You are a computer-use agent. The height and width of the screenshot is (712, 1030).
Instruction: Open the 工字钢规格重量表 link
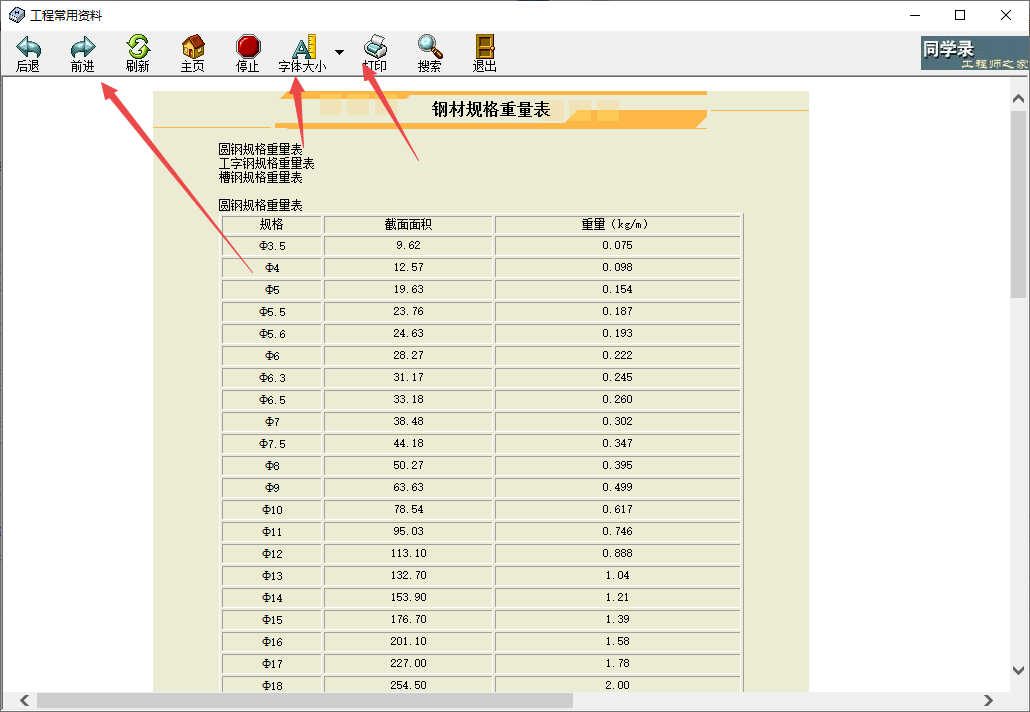266,163
